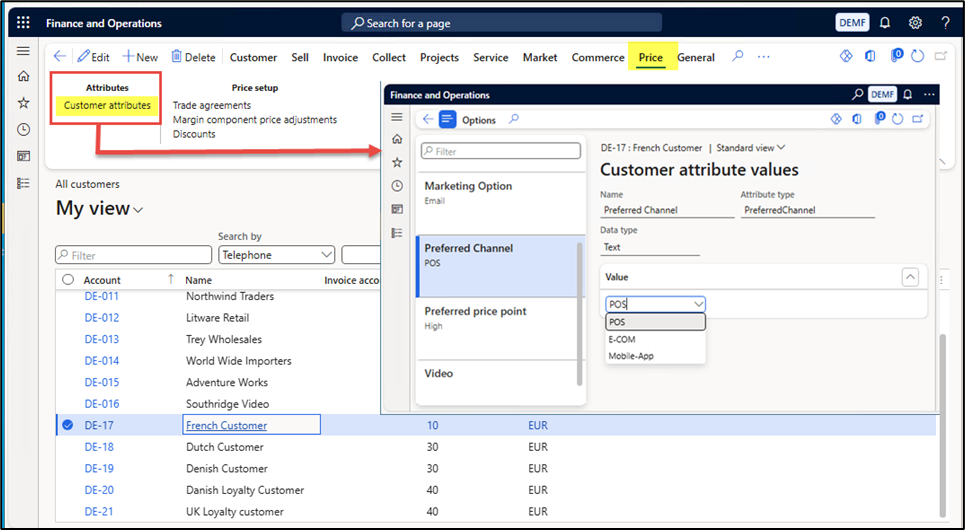Image resolution: width=965 pixels, height=530 pixels.
Task: Open help question mark icon
Action: (945, 23)
